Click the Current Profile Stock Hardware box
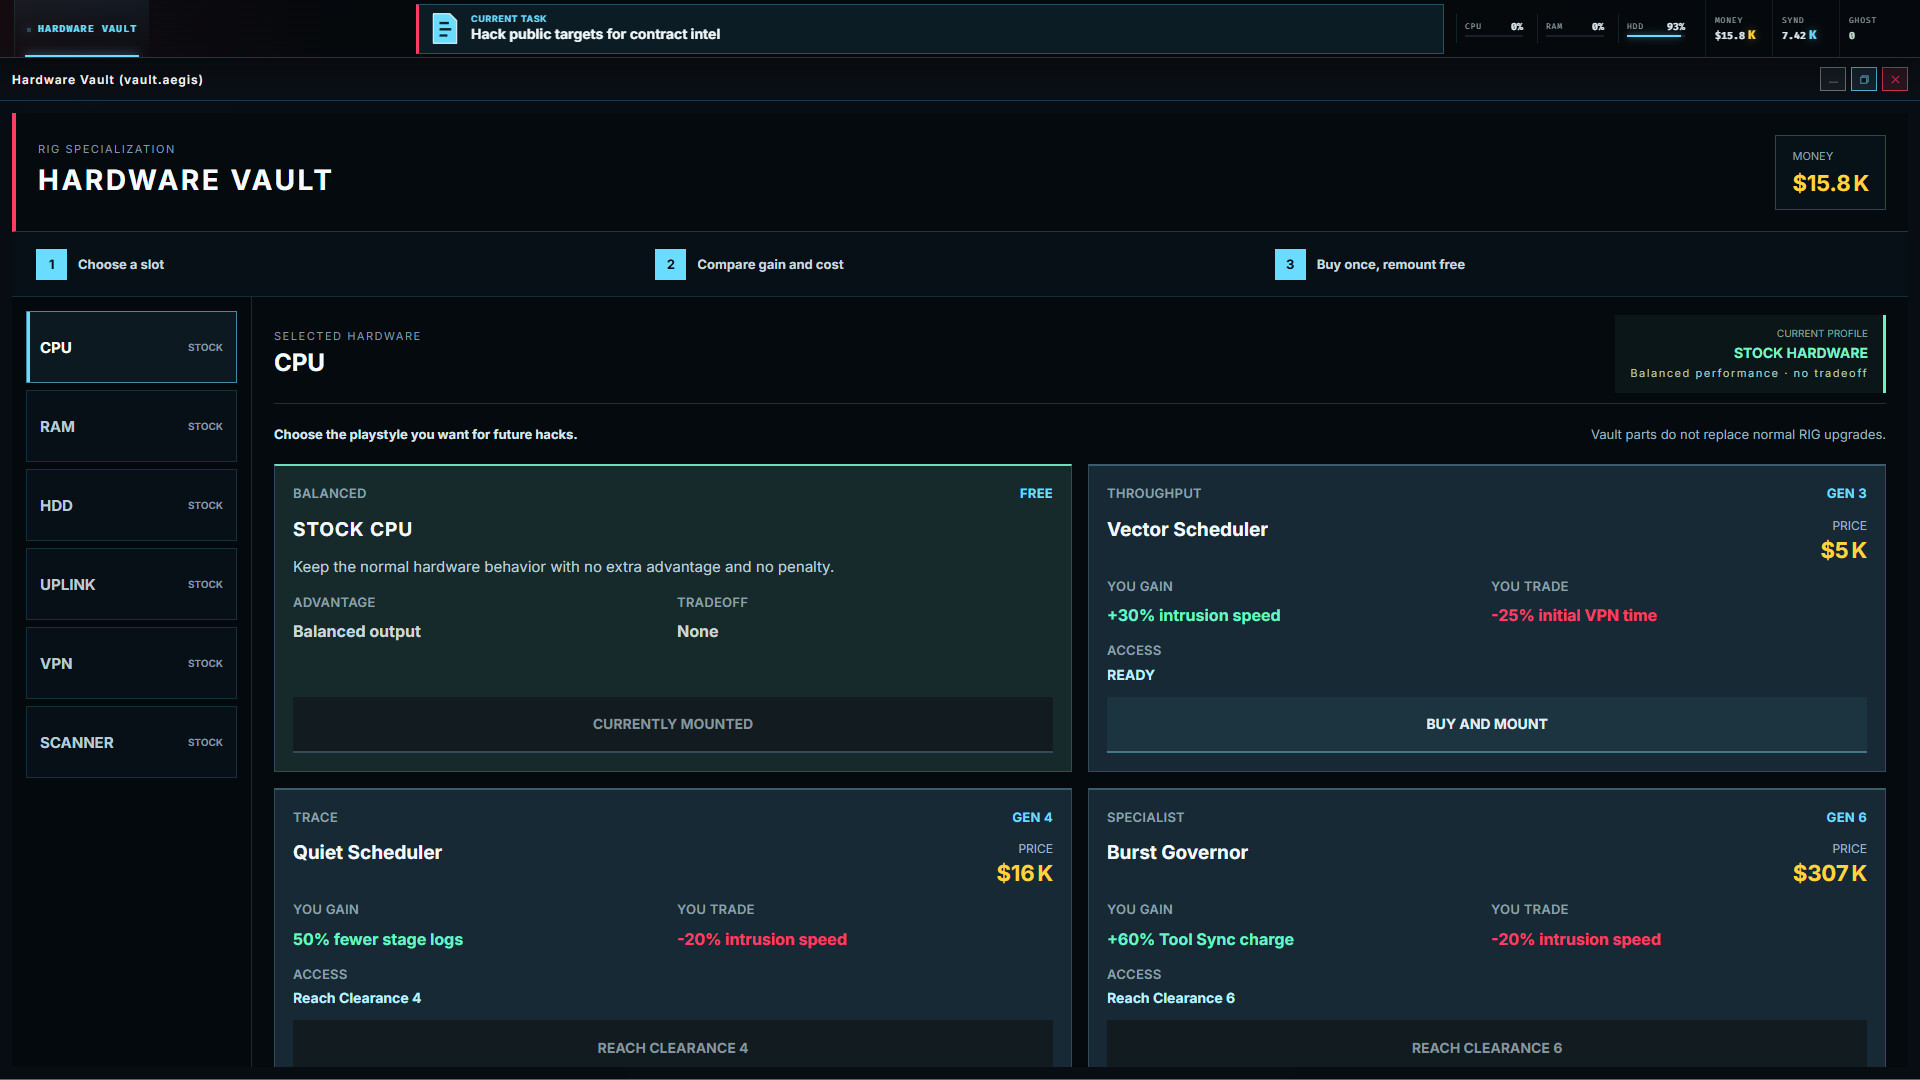1920x1080 pixels. pyautogui.click(x=1749, y=354)
